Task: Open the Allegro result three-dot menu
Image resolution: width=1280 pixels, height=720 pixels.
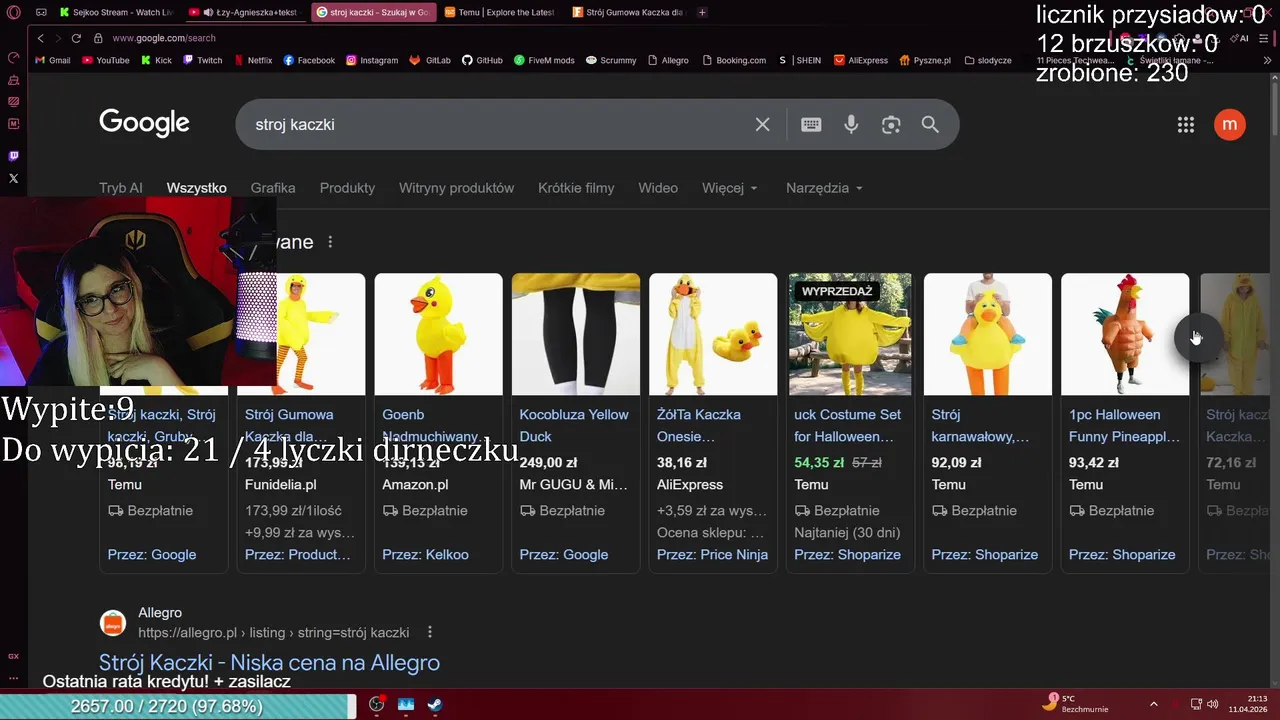Action: point(430,632)
